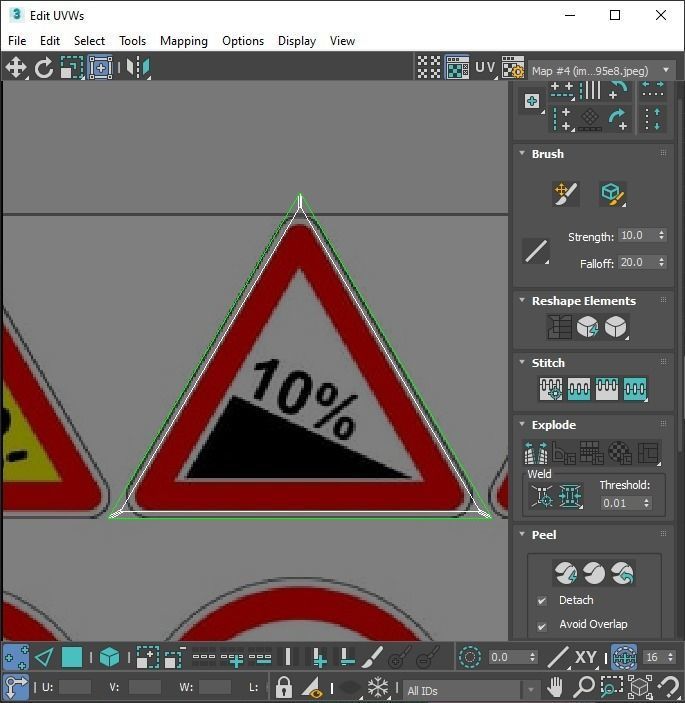Adjust the Falloff spinner arrows

(x=661, y=262)
